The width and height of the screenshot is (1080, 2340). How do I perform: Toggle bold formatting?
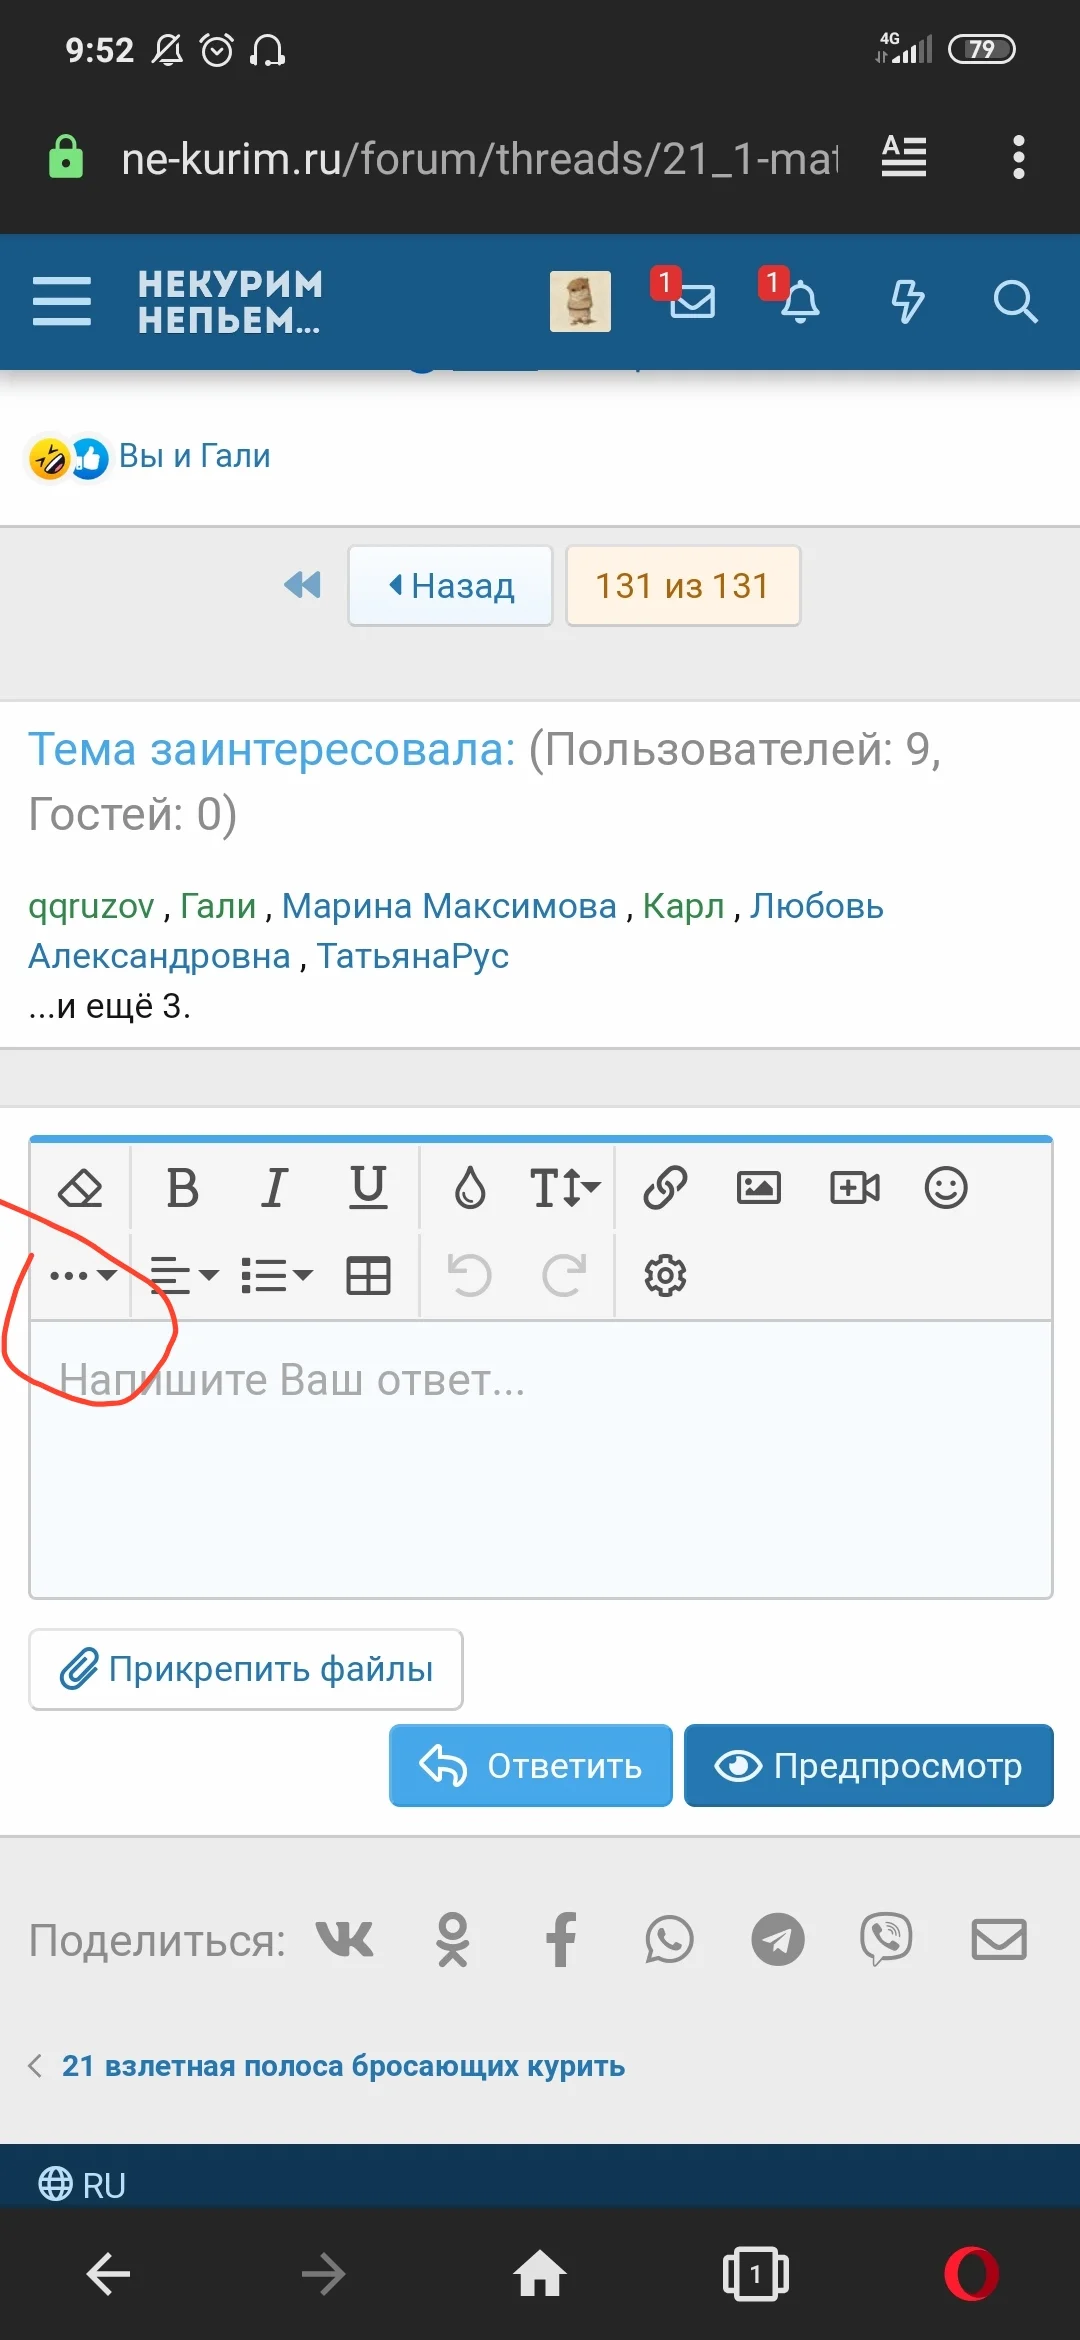pyautogui.click(x=182, y=1188)
